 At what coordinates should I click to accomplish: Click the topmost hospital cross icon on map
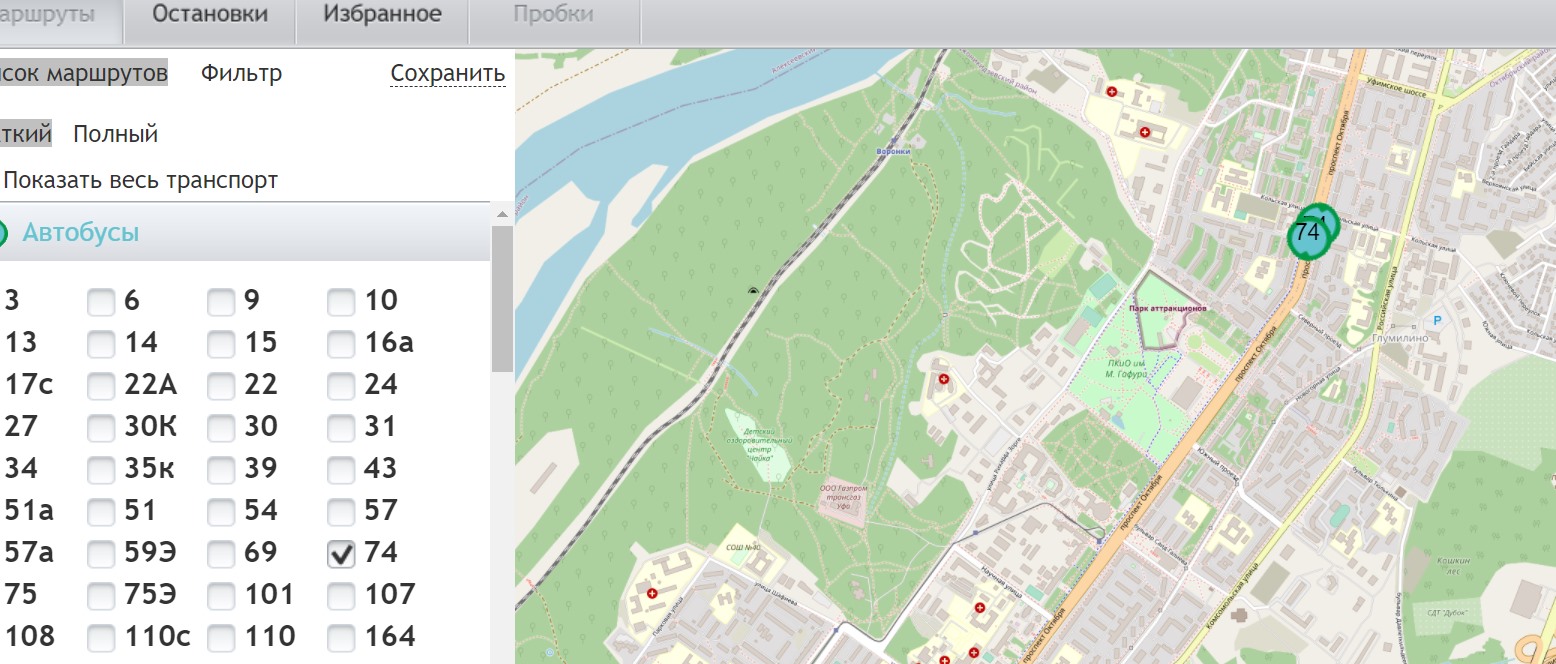(x=1112, y=91)
